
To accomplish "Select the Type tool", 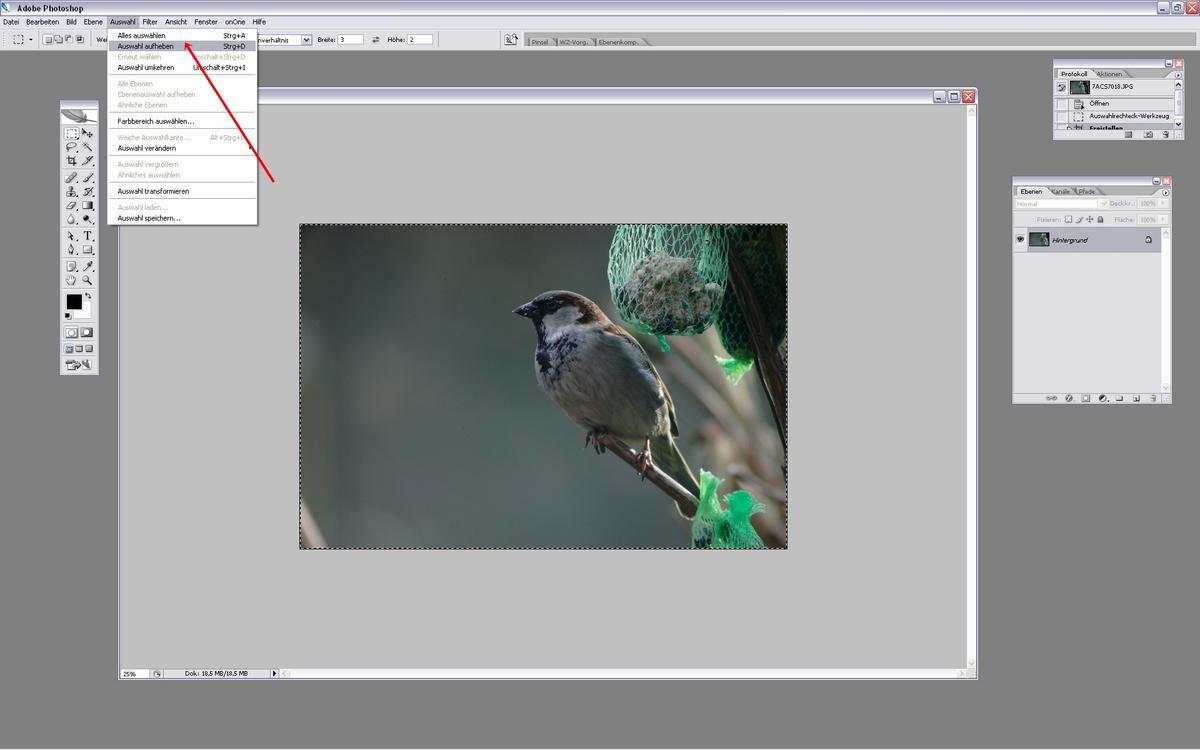I will [x=88, y=236].
